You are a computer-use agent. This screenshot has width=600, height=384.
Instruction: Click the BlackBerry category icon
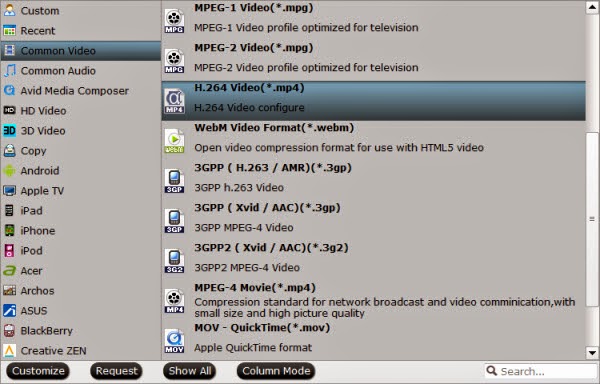[10, 330]
